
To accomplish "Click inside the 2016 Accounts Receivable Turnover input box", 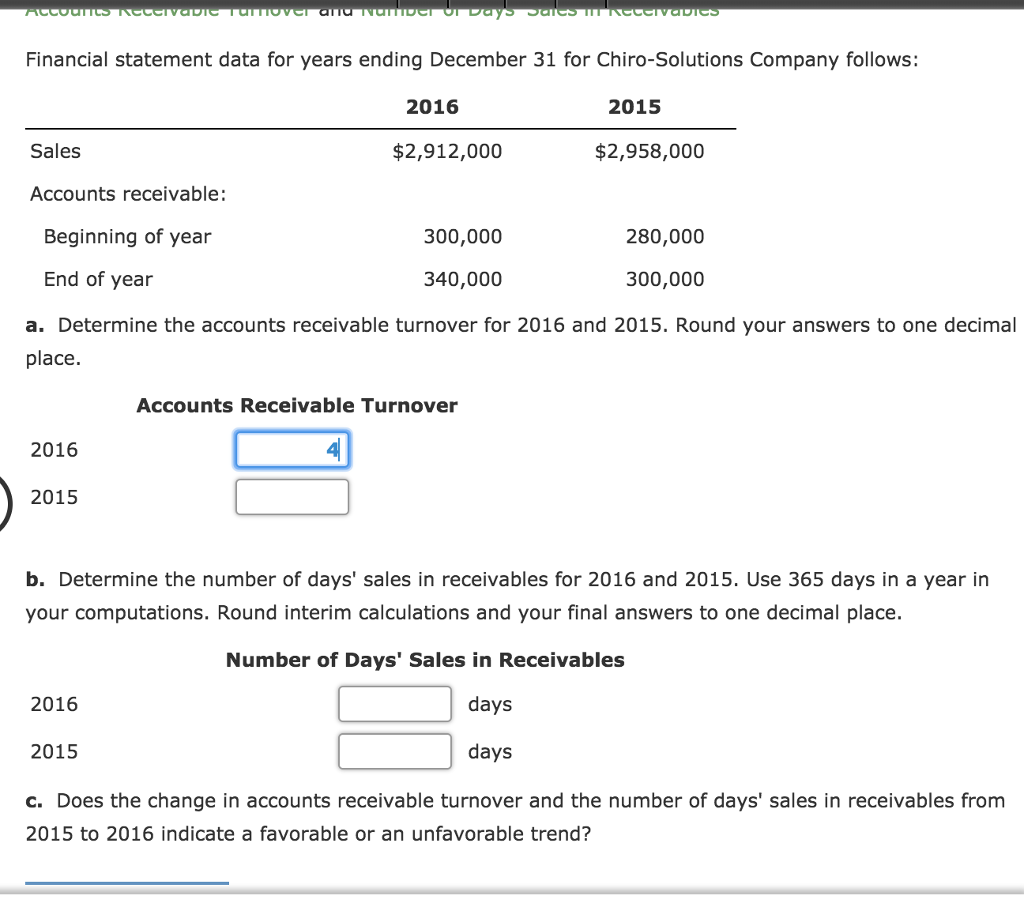I will pos(292,449).
